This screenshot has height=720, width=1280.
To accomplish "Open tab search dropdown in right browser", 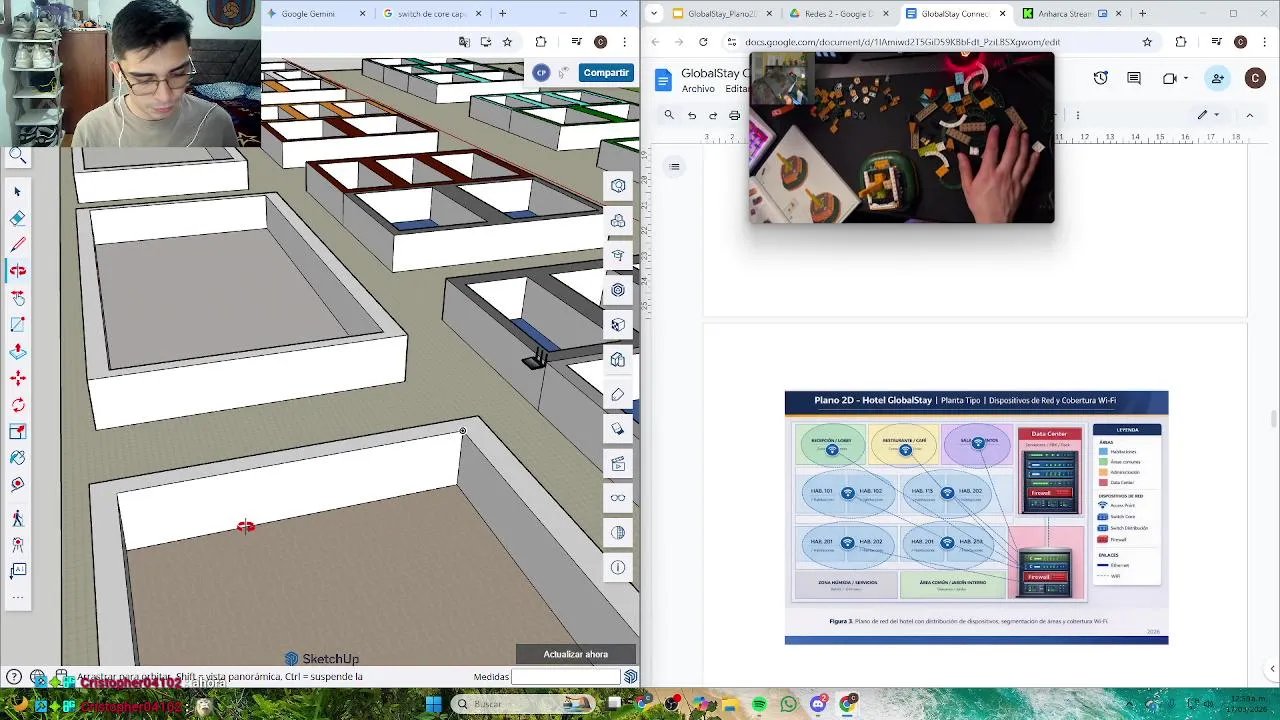I will tap(654, 14).
